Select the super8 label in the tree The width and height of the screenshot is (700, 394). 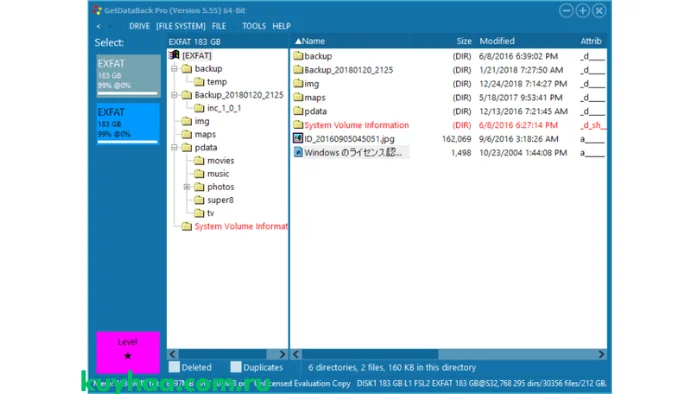click(x=220, y=200)
